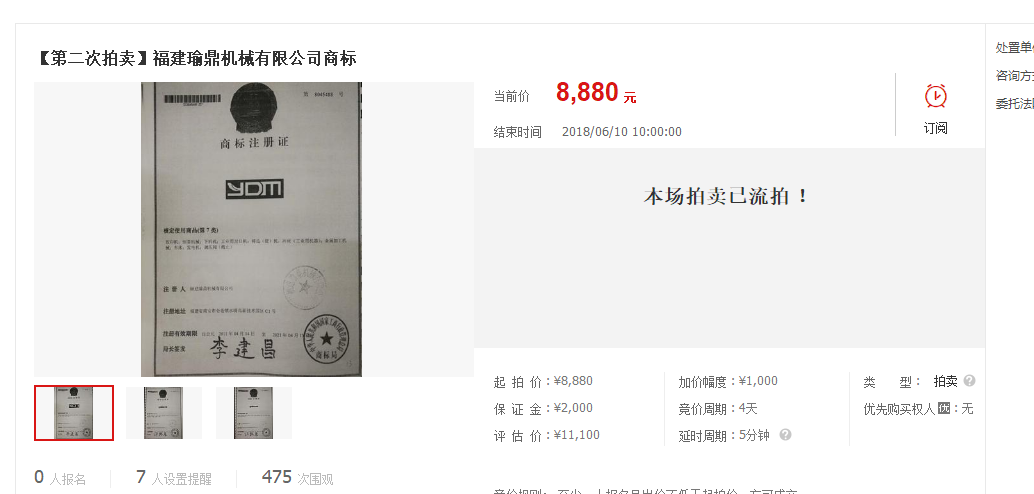Click the 委托法院 sidebar entry

[x=1014, y=104]
